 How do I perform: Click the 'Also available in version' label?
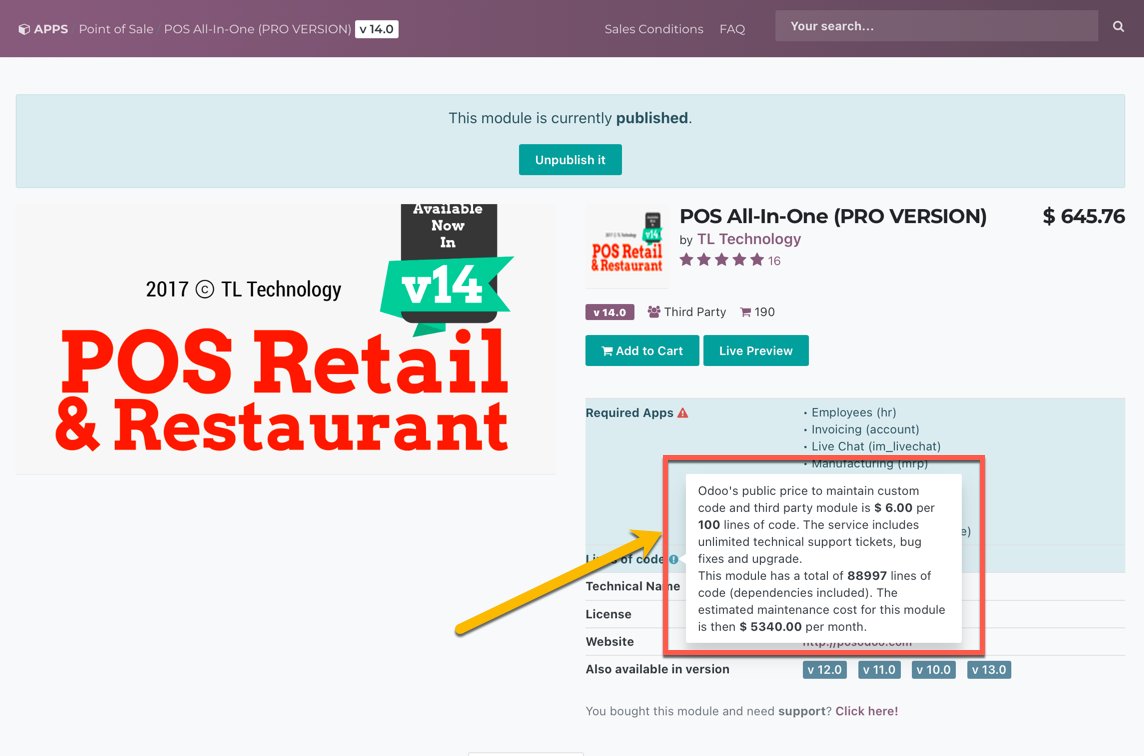(657, 669)
